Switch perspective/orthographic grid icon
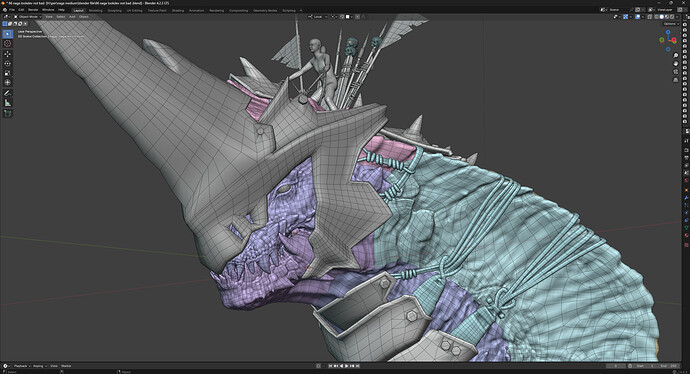 click(676, 80)
